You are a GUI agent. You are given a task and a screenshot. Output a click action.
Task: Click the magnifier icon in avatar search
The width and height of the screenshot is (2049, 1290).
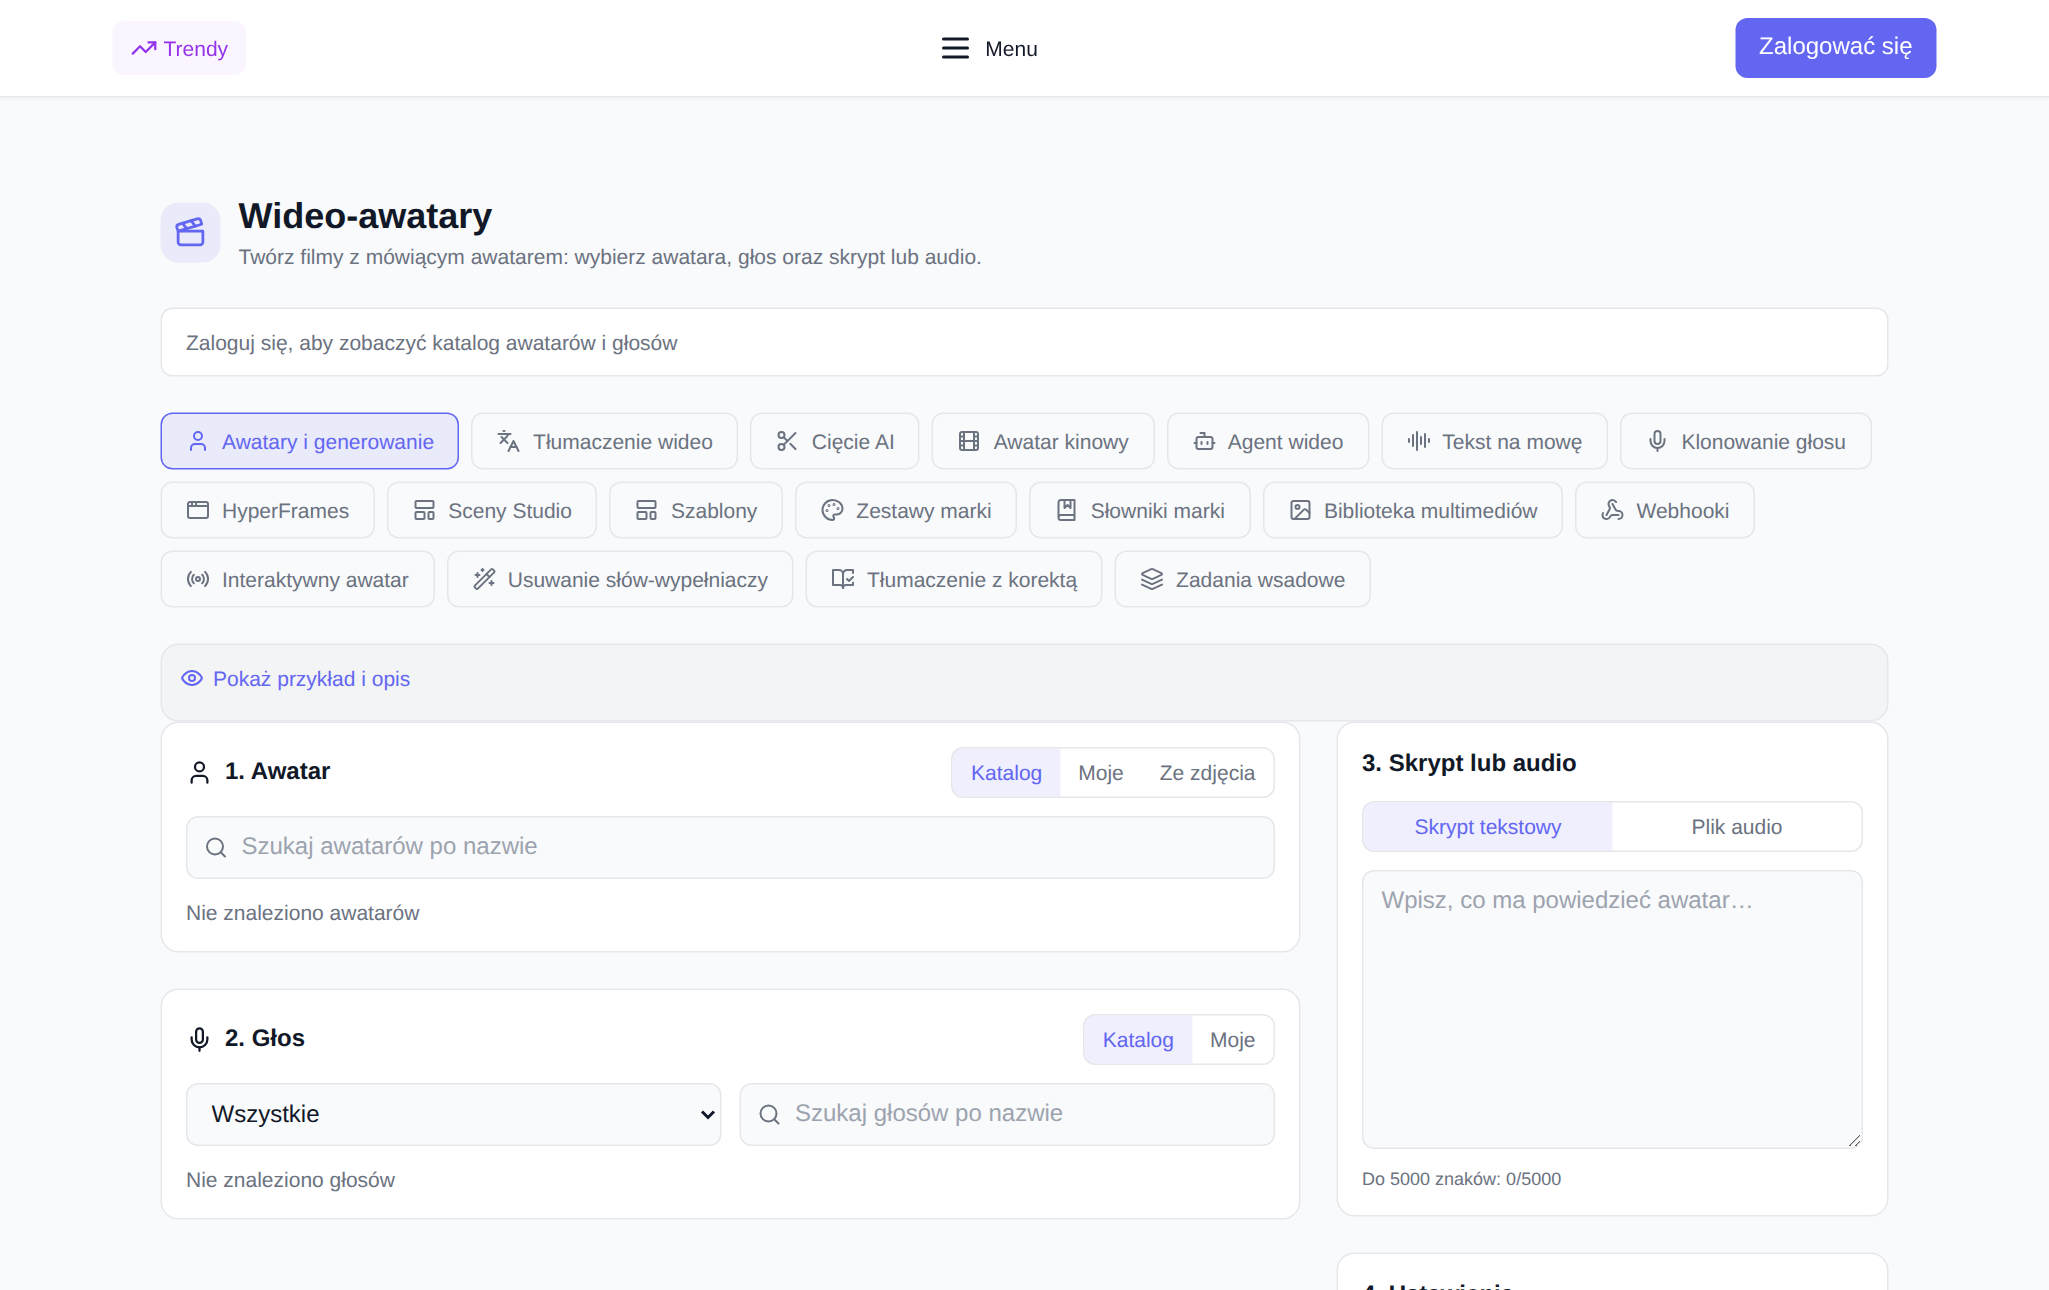tap(216, 847)
